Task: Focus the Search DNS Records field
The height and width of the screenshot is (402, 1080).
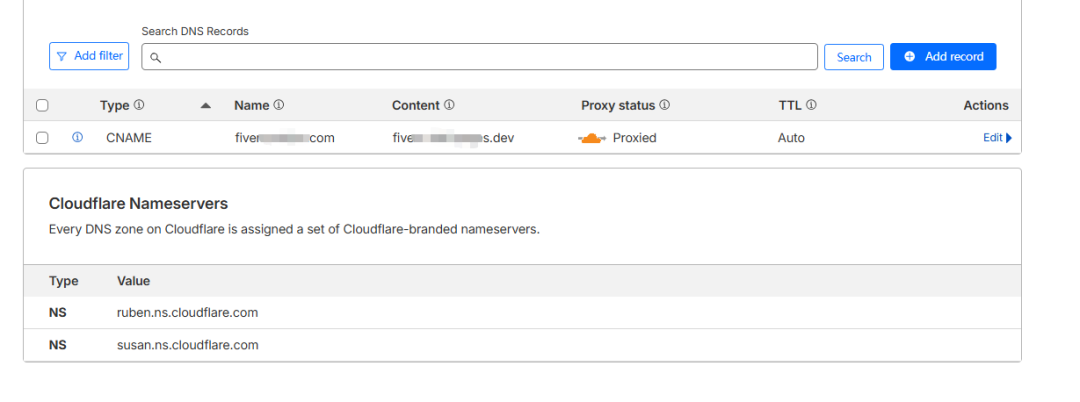Action: (480, 57)
